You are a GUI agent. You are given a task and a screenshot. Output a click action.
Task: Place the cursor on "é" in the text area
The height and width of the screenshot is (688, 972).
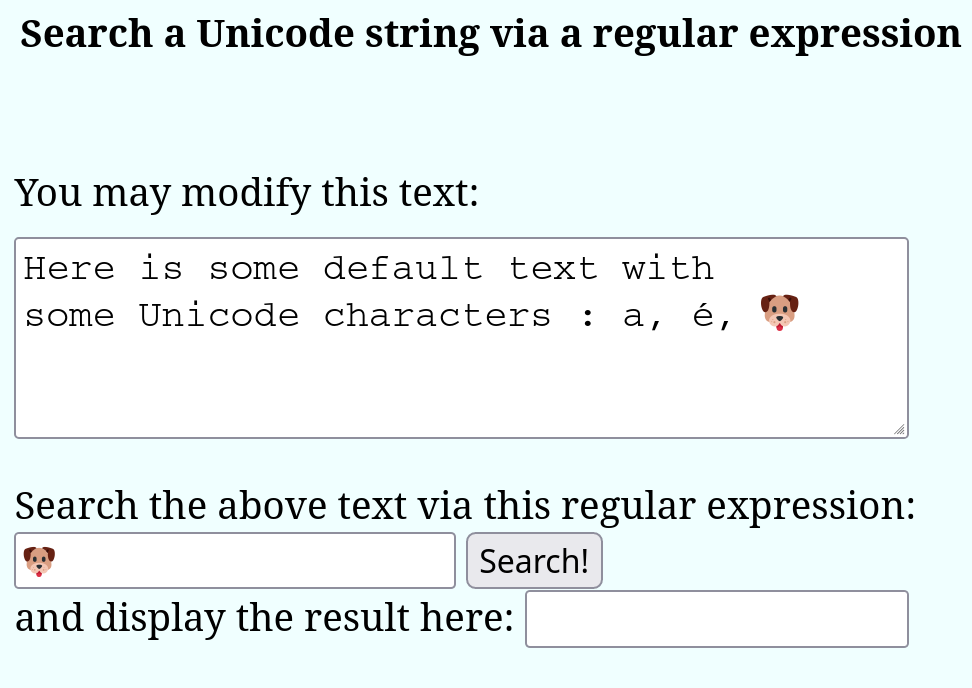704,314
